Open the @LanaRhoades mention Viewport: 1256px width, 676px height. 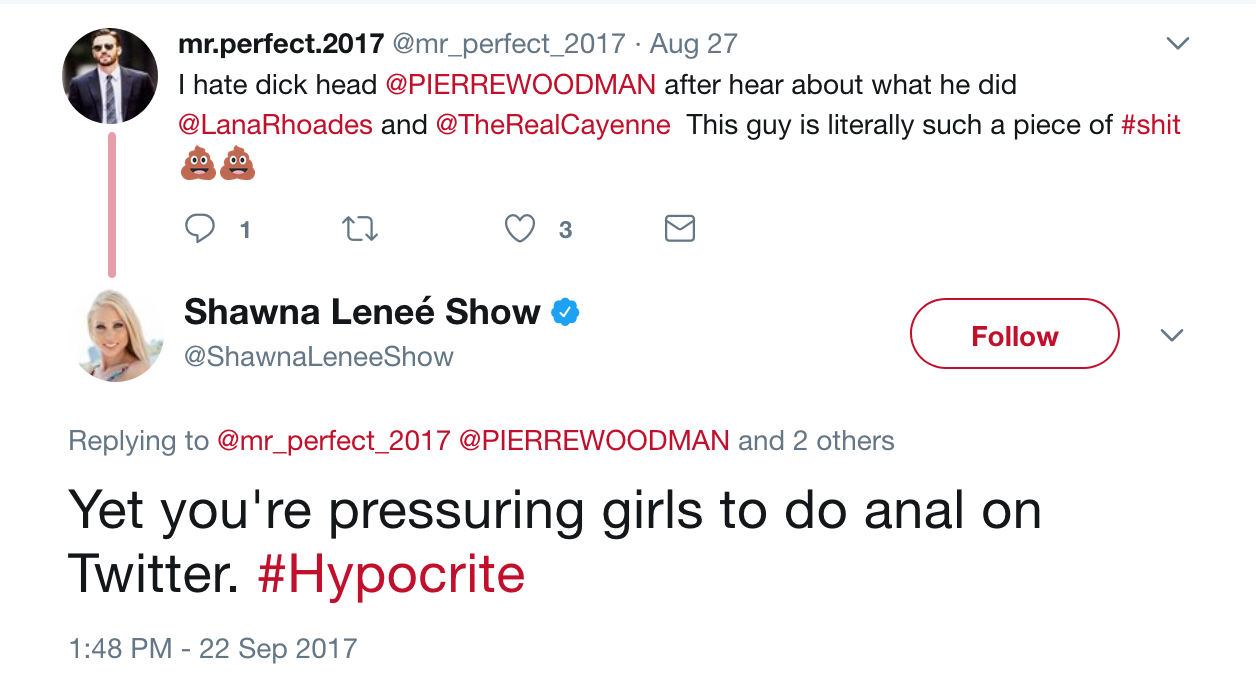pos(275,125)
